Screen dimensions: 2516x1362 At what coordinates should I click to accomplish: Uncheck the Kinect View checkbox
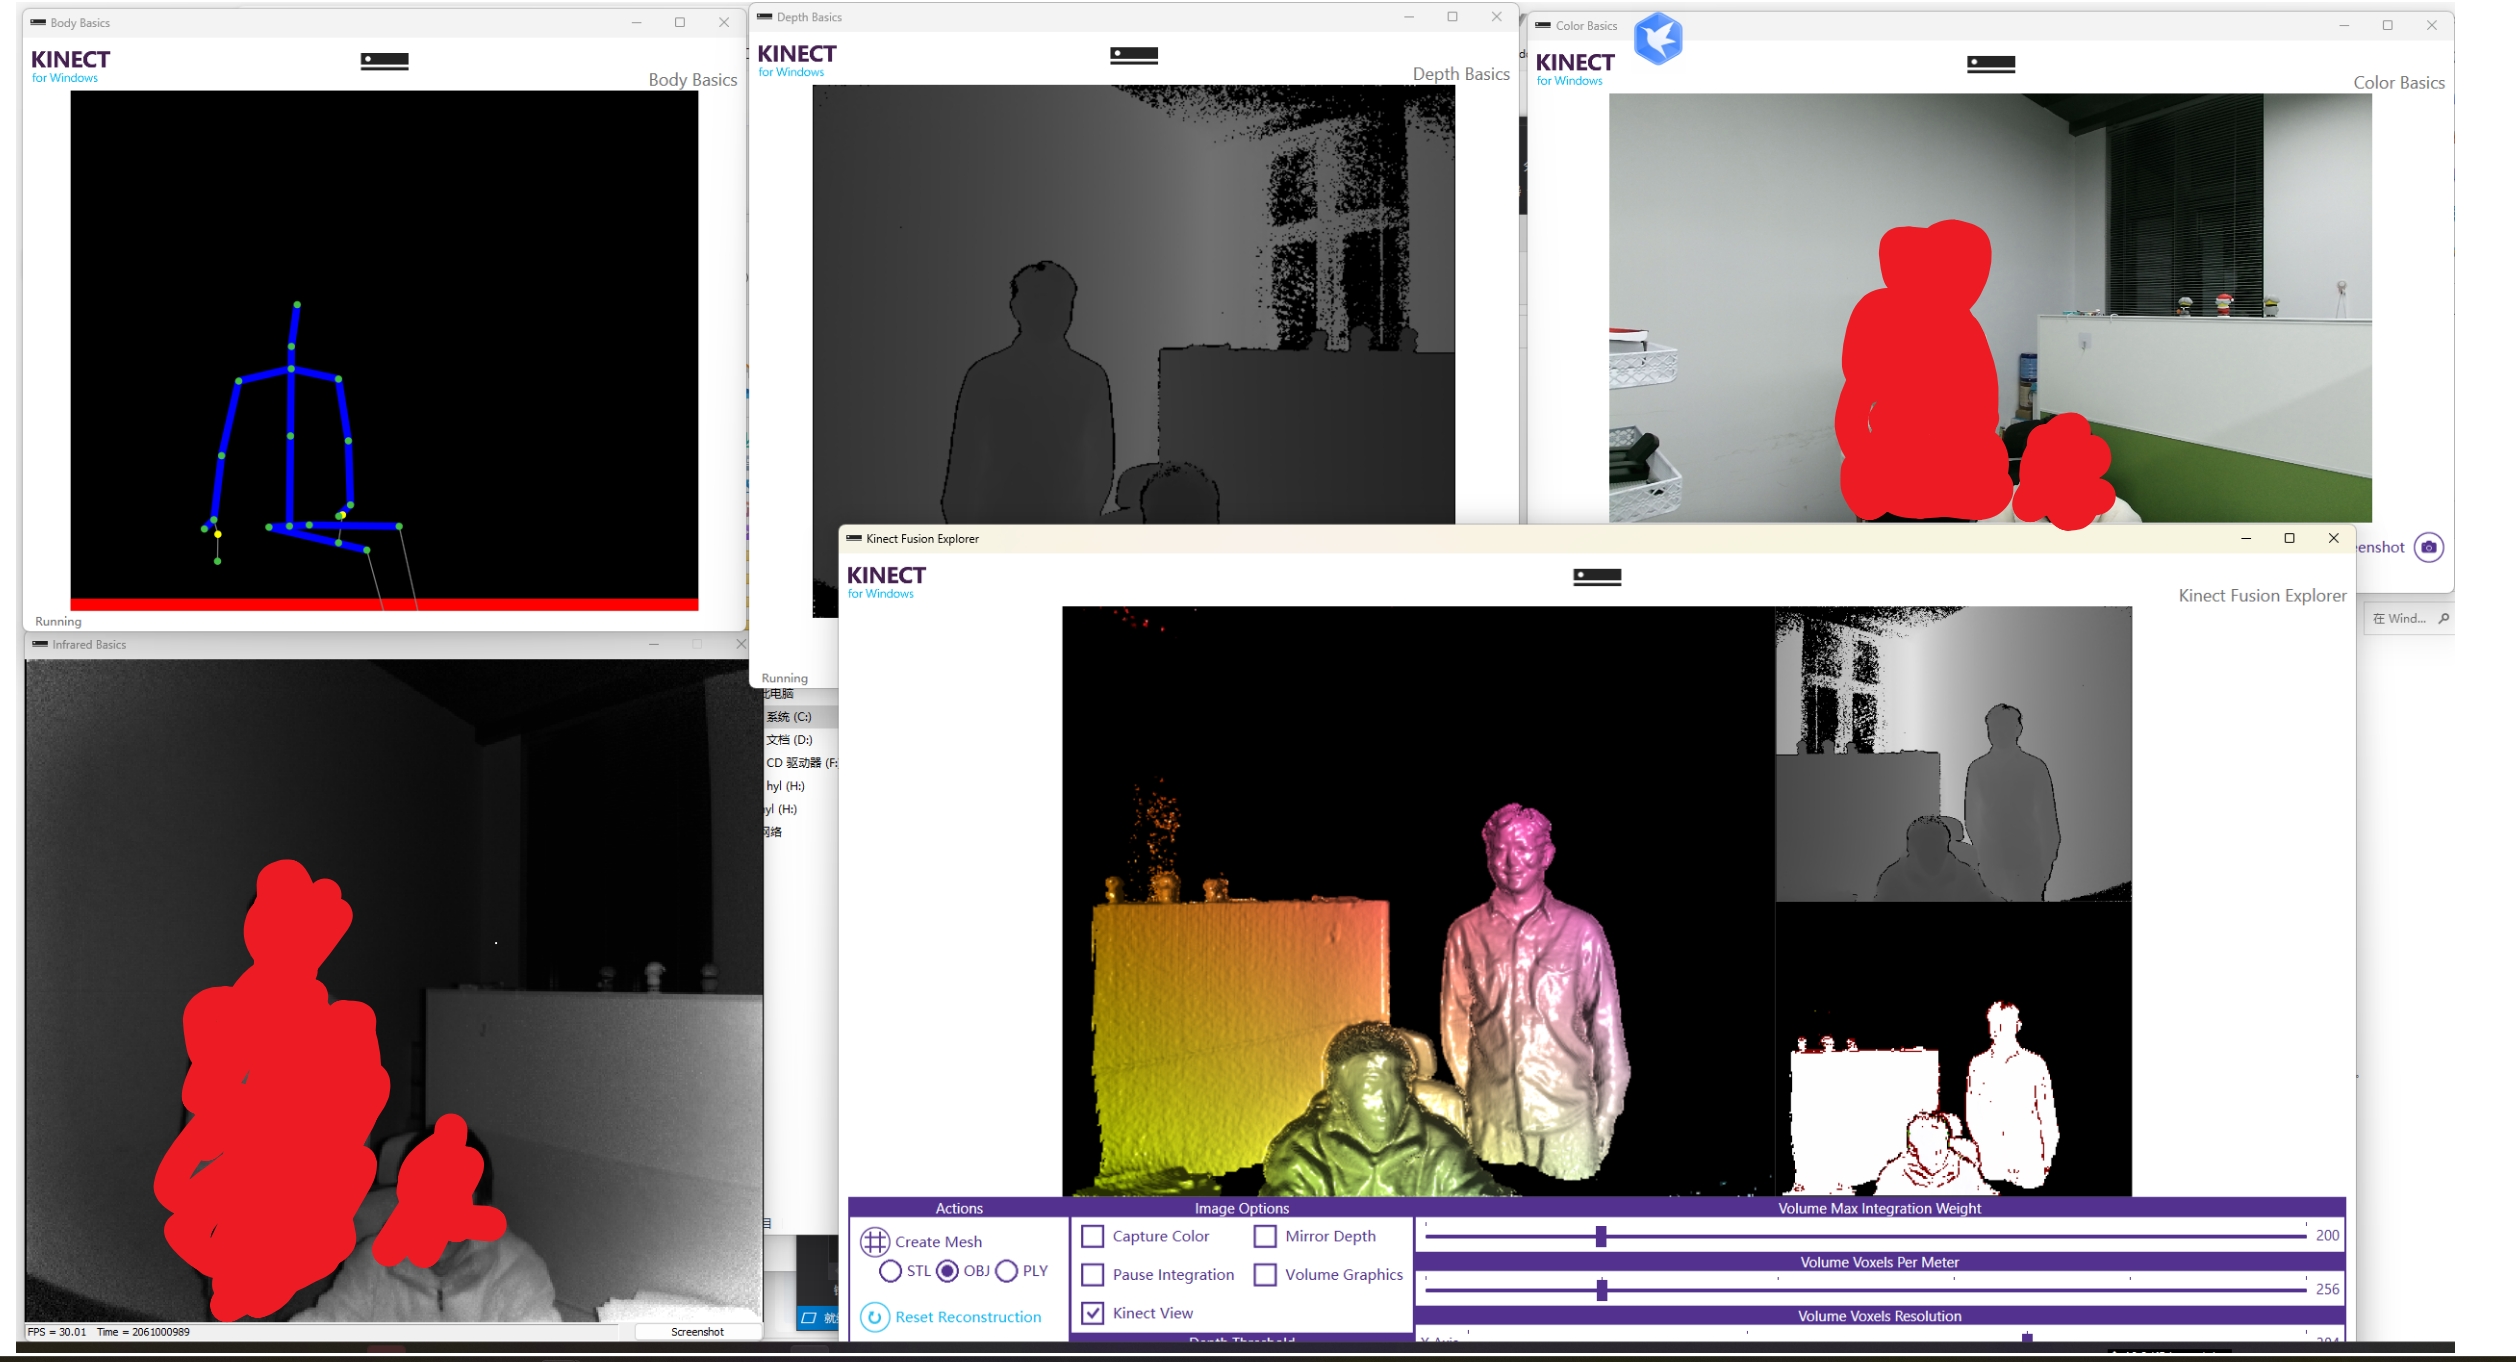[x=1093, y=1313]
